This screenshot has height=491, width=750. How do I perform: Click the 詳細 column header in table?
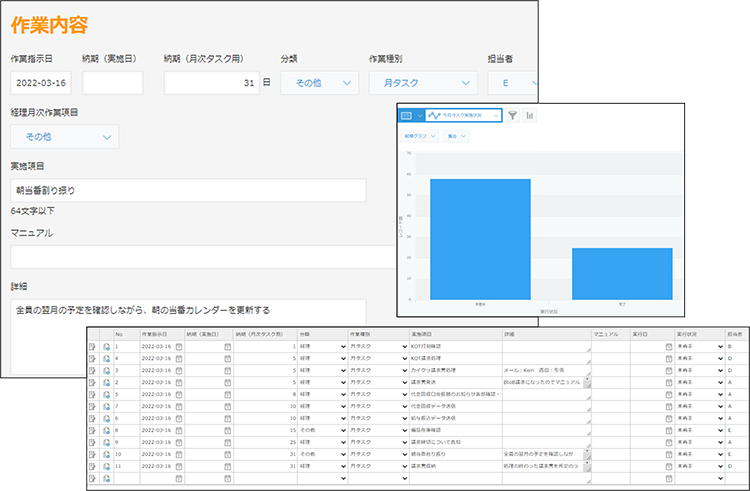pyautogui.click(x=547, y=334)
